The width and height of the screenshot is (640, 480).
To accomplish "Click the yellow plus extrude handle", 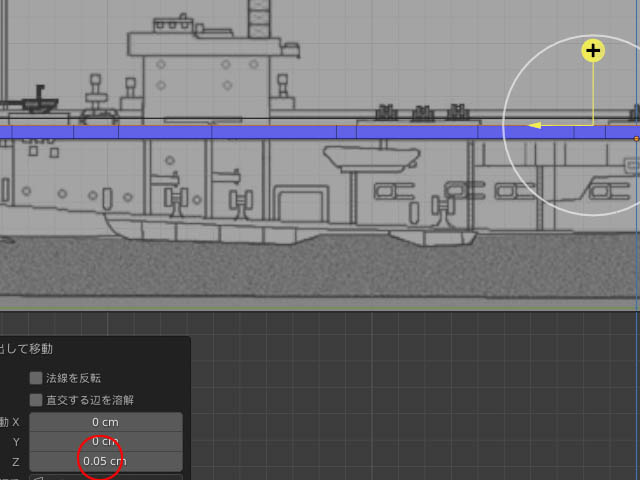I will pyautogui.click(x=593, y=51).
